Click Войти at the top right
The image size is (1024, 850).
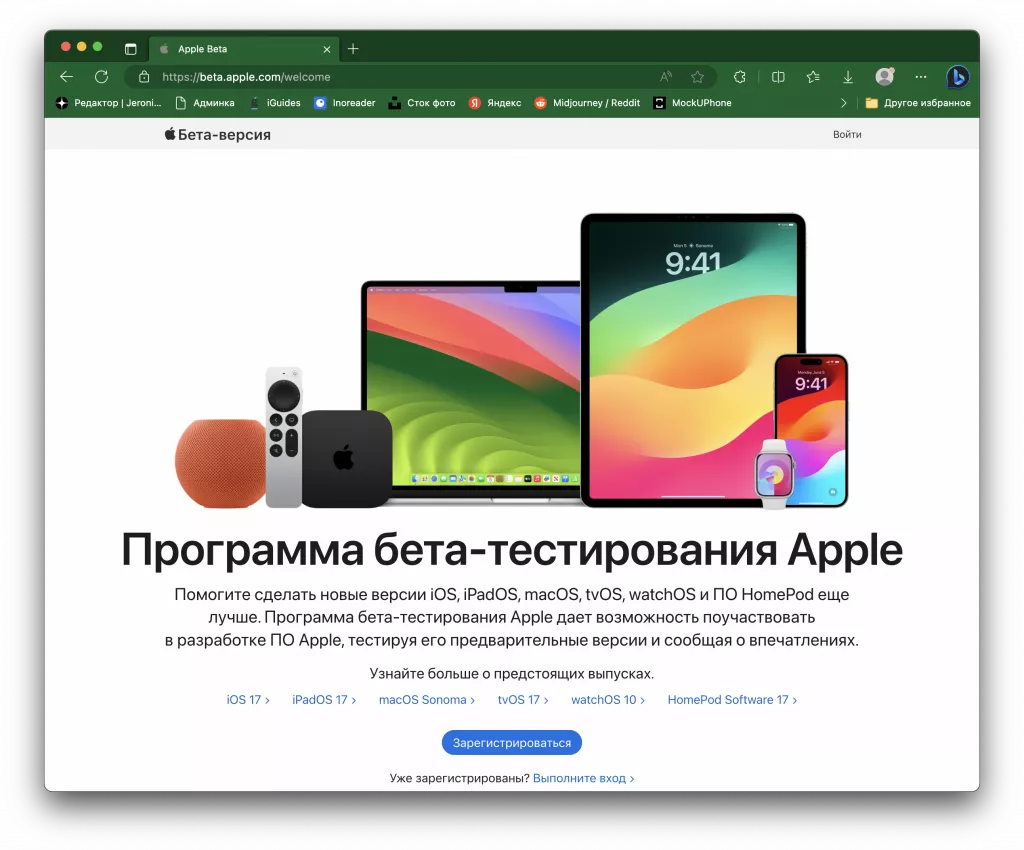point(847,134)
